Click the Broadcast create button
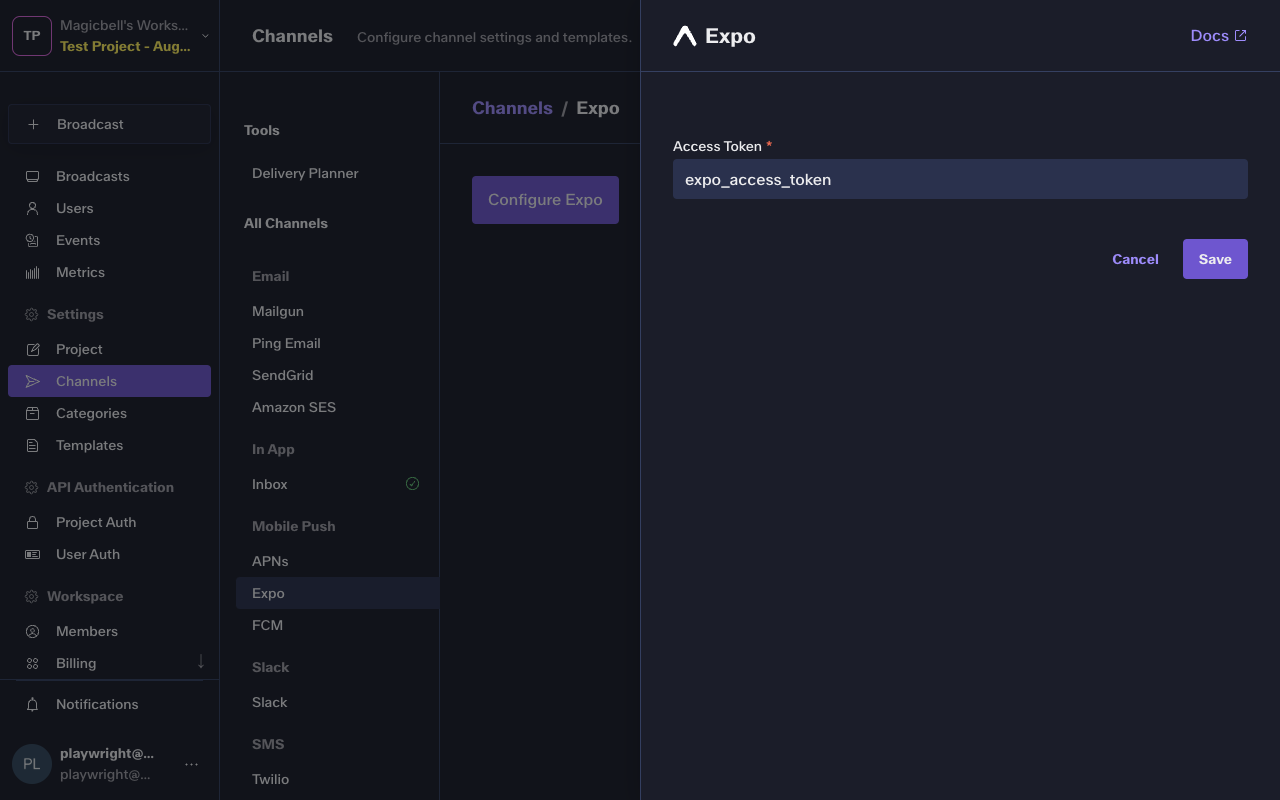This screenshot has height=800, width=1280. click(109, 124)
